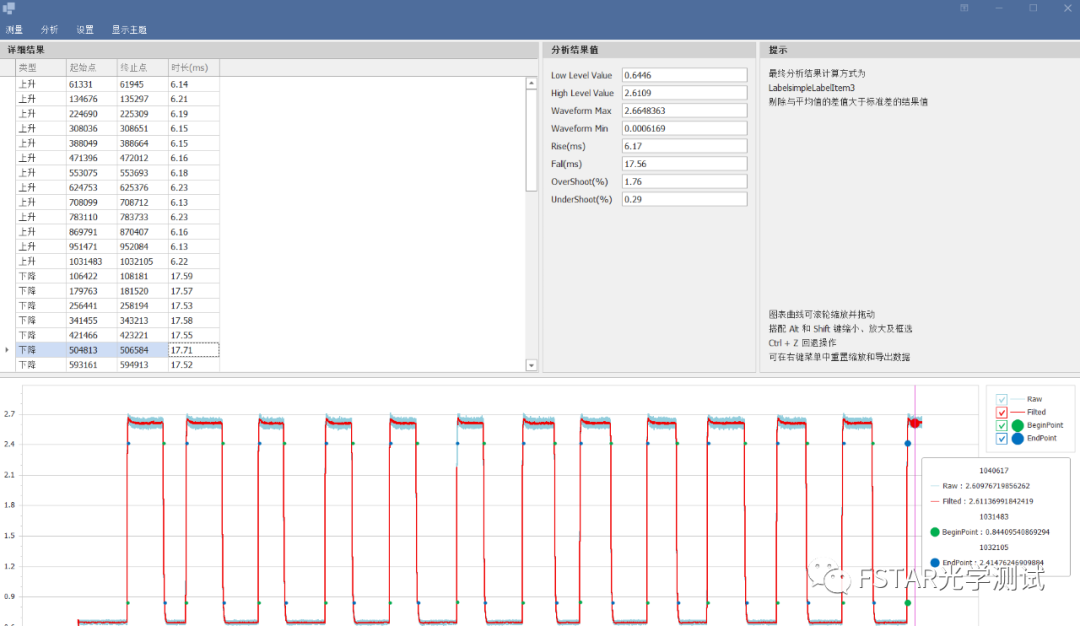Viewport: 1080px width, 626px height.
Task: Toggle the Filted series checkbox
Action: [x=1003, y=412]
